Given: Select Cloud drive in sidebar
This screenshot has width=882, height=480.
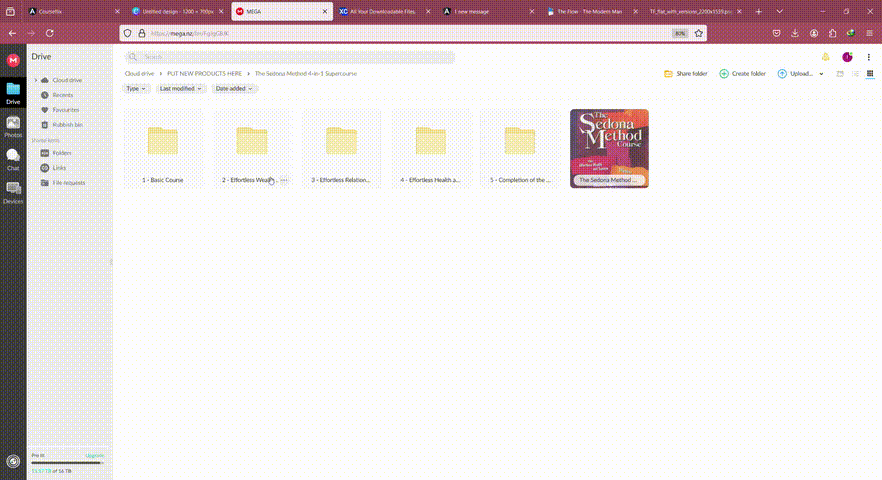Looking at the screenshot, I should click(x=67, y=80).
